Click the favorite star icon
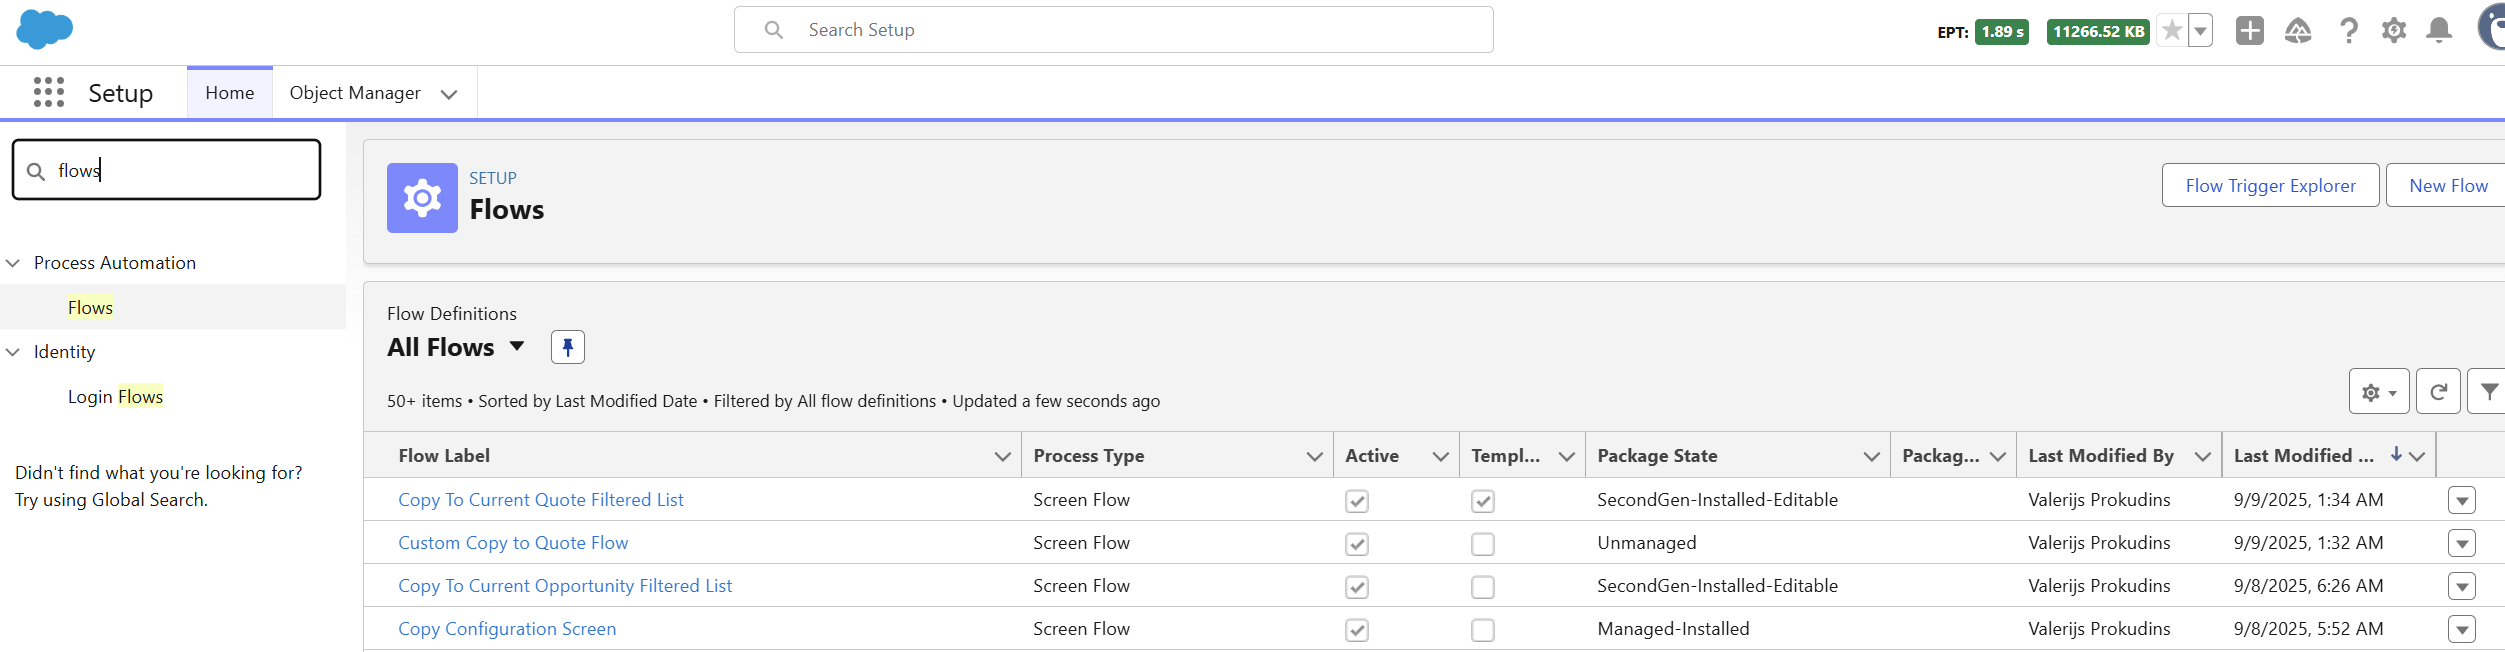Screen dimensions: 2505x652 (x=2172, y=31)
